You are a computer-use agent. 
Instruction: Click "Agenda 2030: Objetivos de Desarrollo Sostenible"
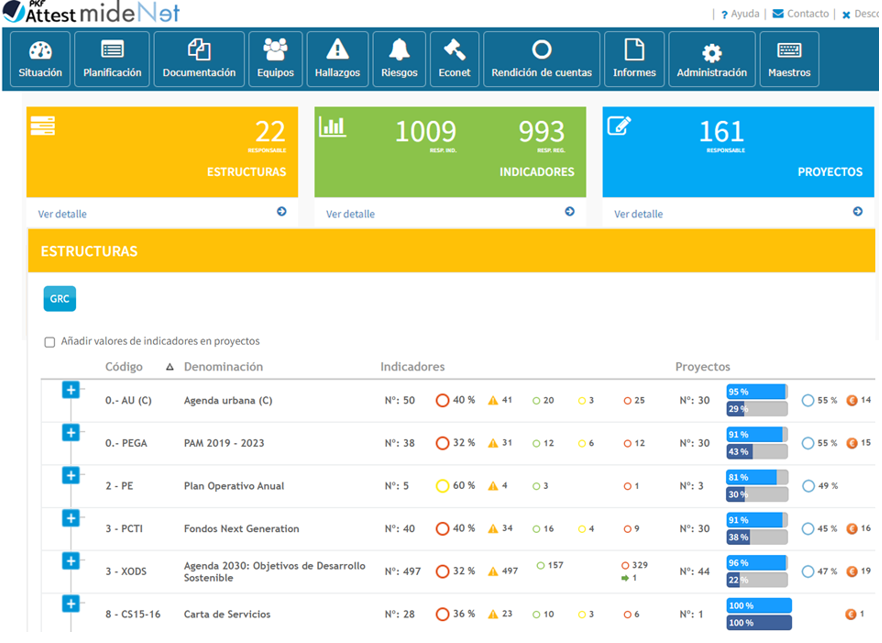point(274,572)
